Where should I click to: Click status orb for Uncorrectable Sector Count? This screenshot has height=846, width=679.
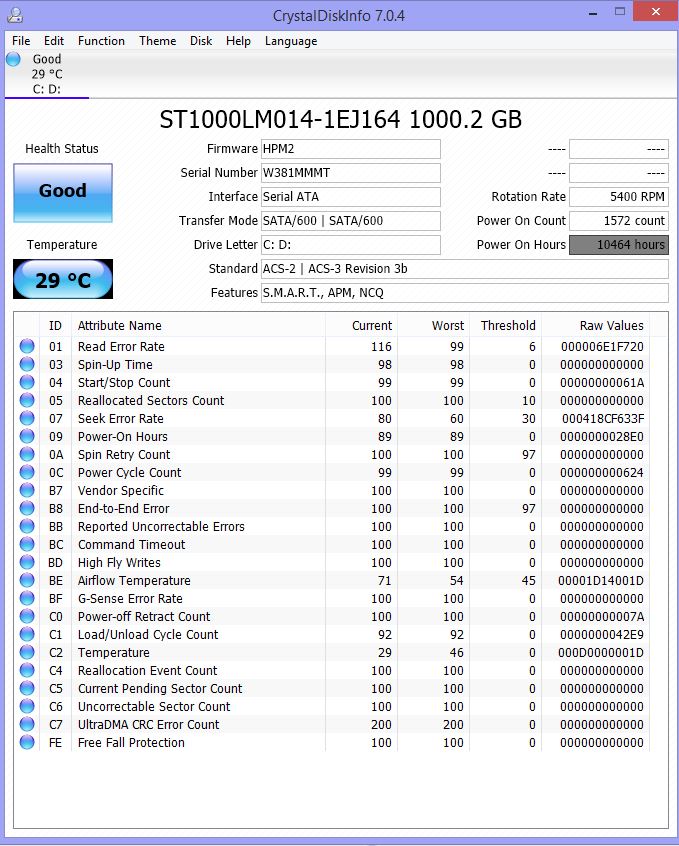(27, 706)
